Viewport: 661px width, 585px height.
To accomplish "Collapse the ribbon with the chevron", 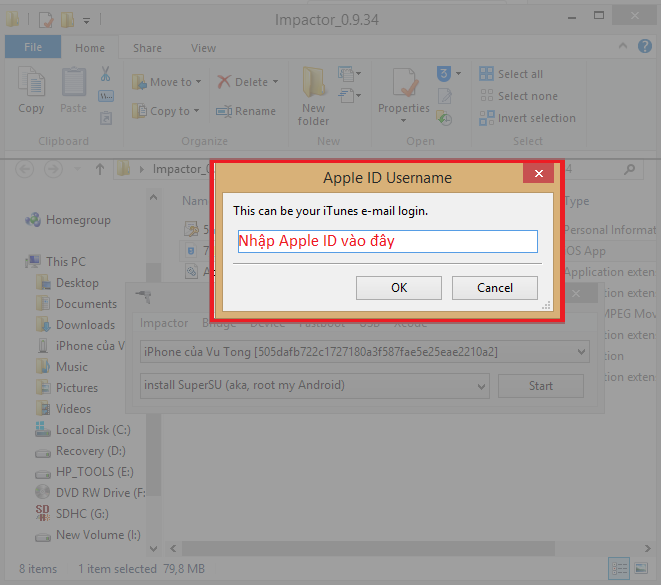I will point(623,46).
